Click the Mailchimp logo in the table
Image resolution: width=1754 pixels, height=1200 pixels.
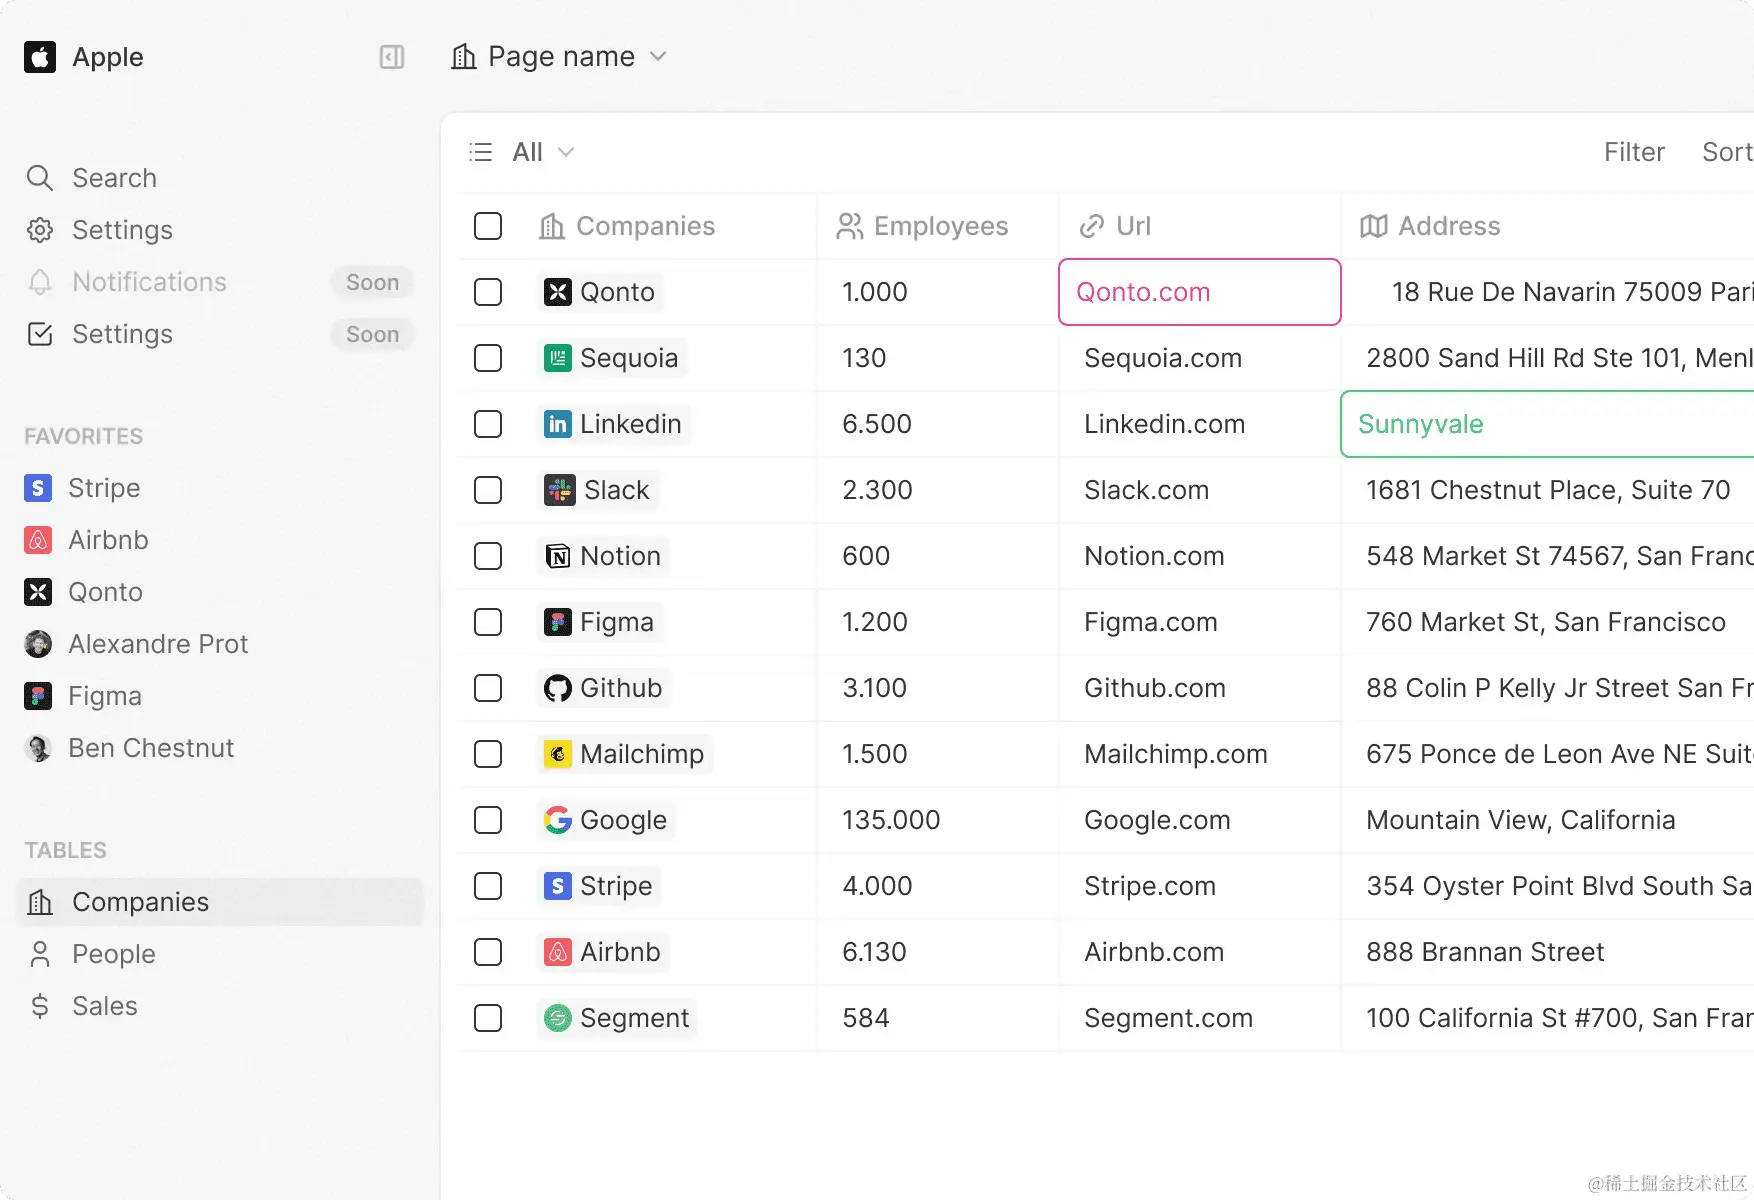(x=558, y=754)
